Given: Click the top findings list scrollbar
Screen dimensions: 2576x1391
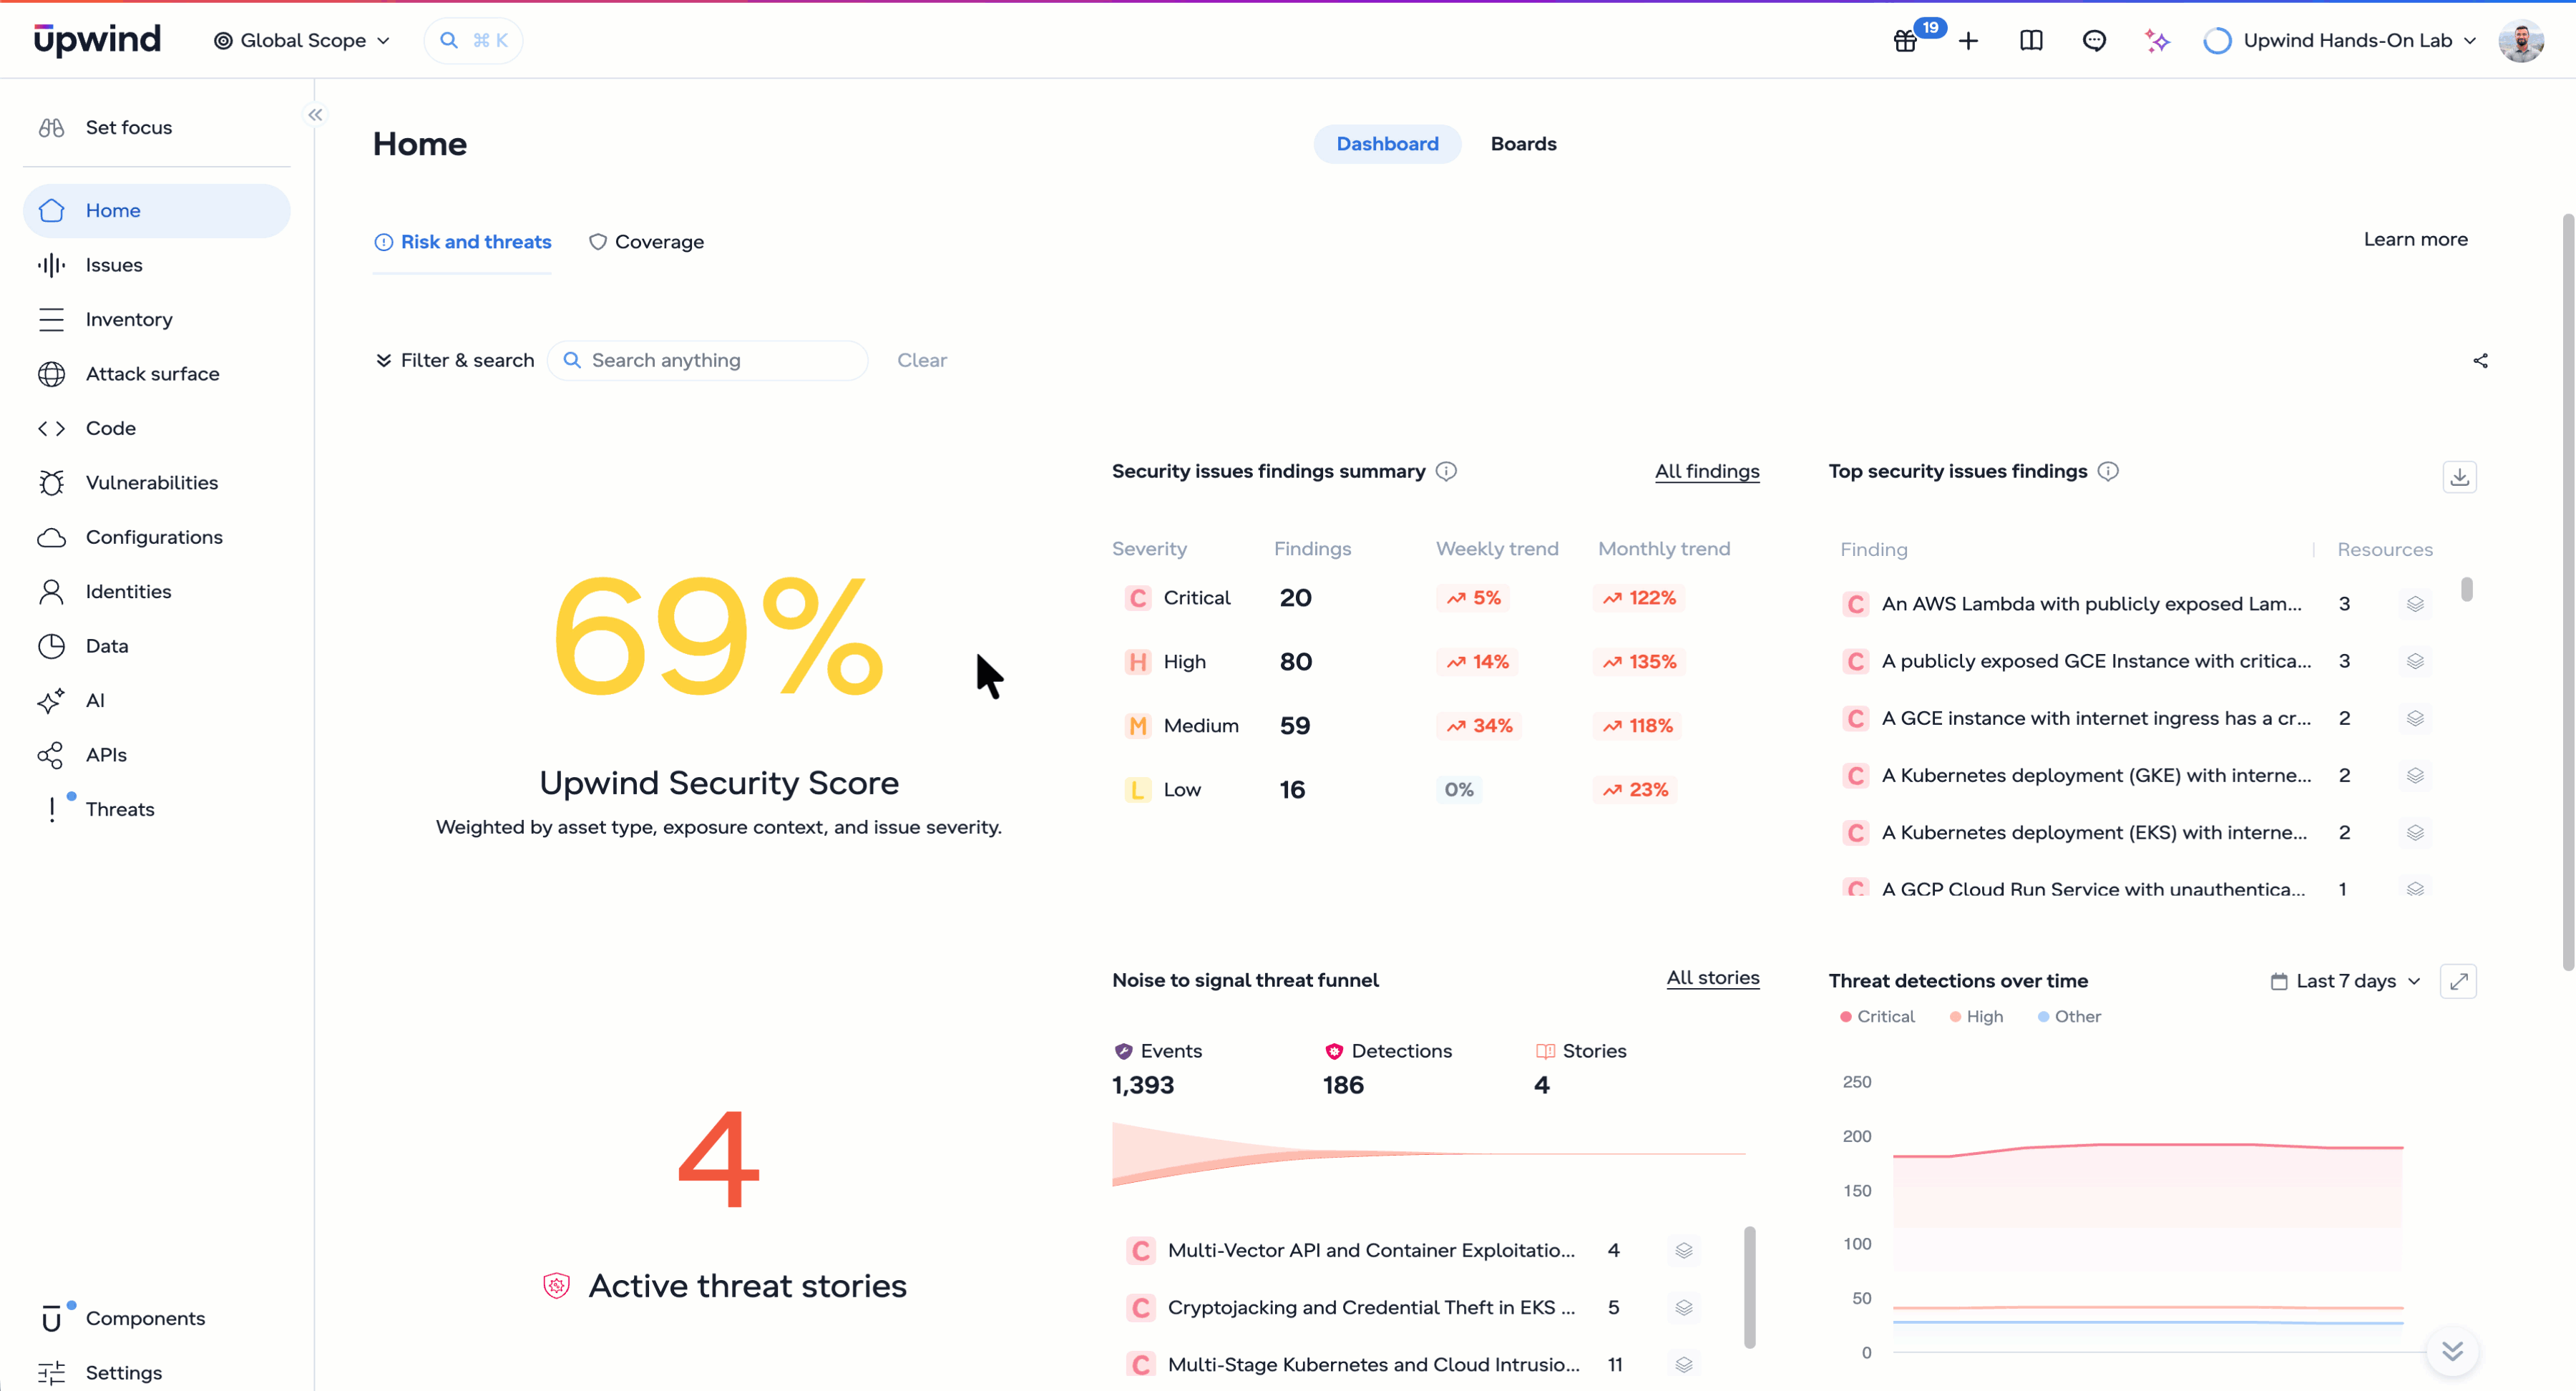Looking at the screenshot, I should click(x=2466, y=590).
